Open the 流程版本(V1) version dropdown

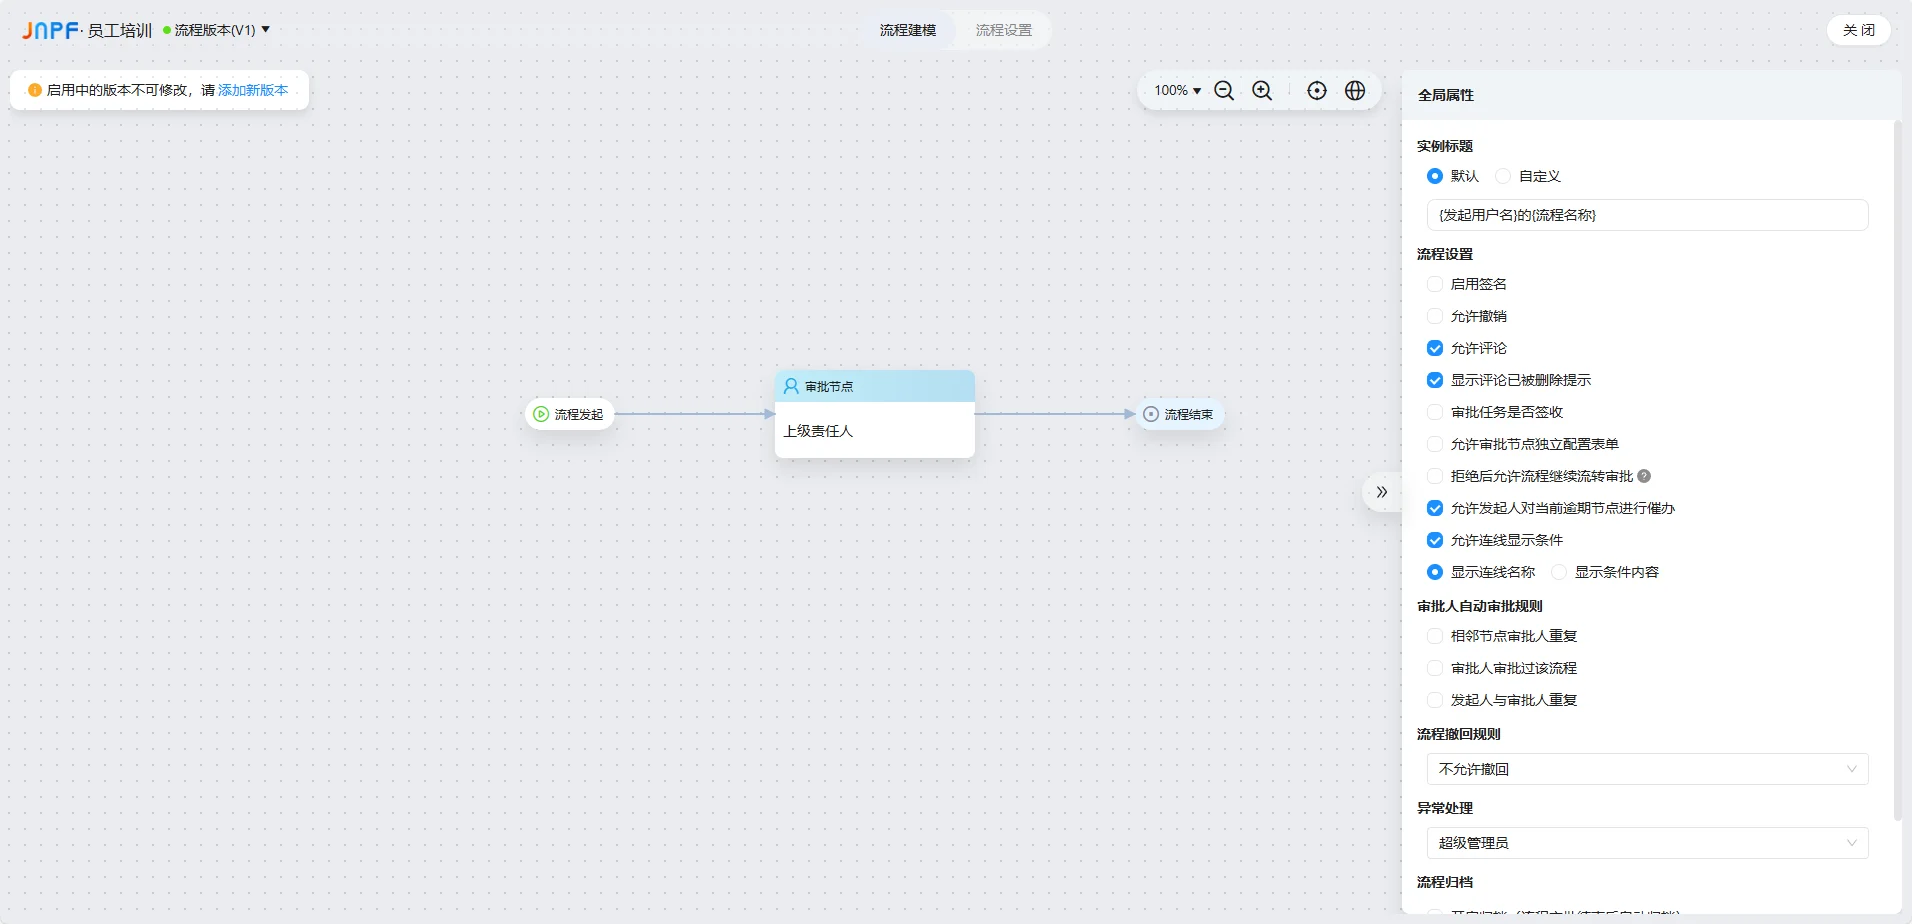point(217,30)
